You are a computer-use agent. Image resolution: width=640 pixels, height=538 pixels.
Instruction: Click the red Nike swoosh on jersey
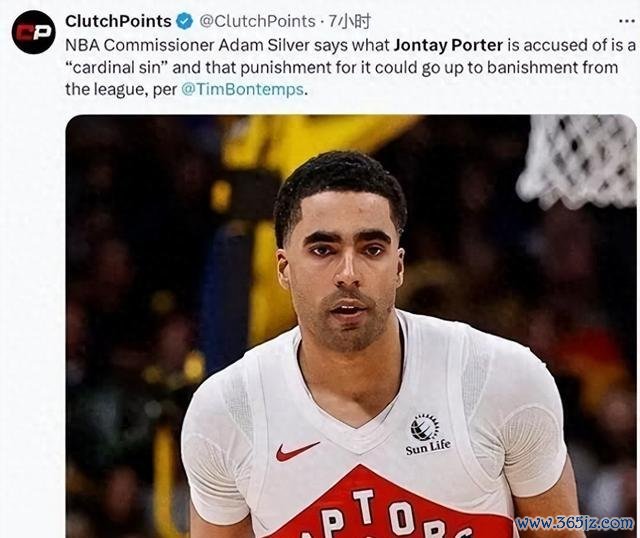point(297,451)
